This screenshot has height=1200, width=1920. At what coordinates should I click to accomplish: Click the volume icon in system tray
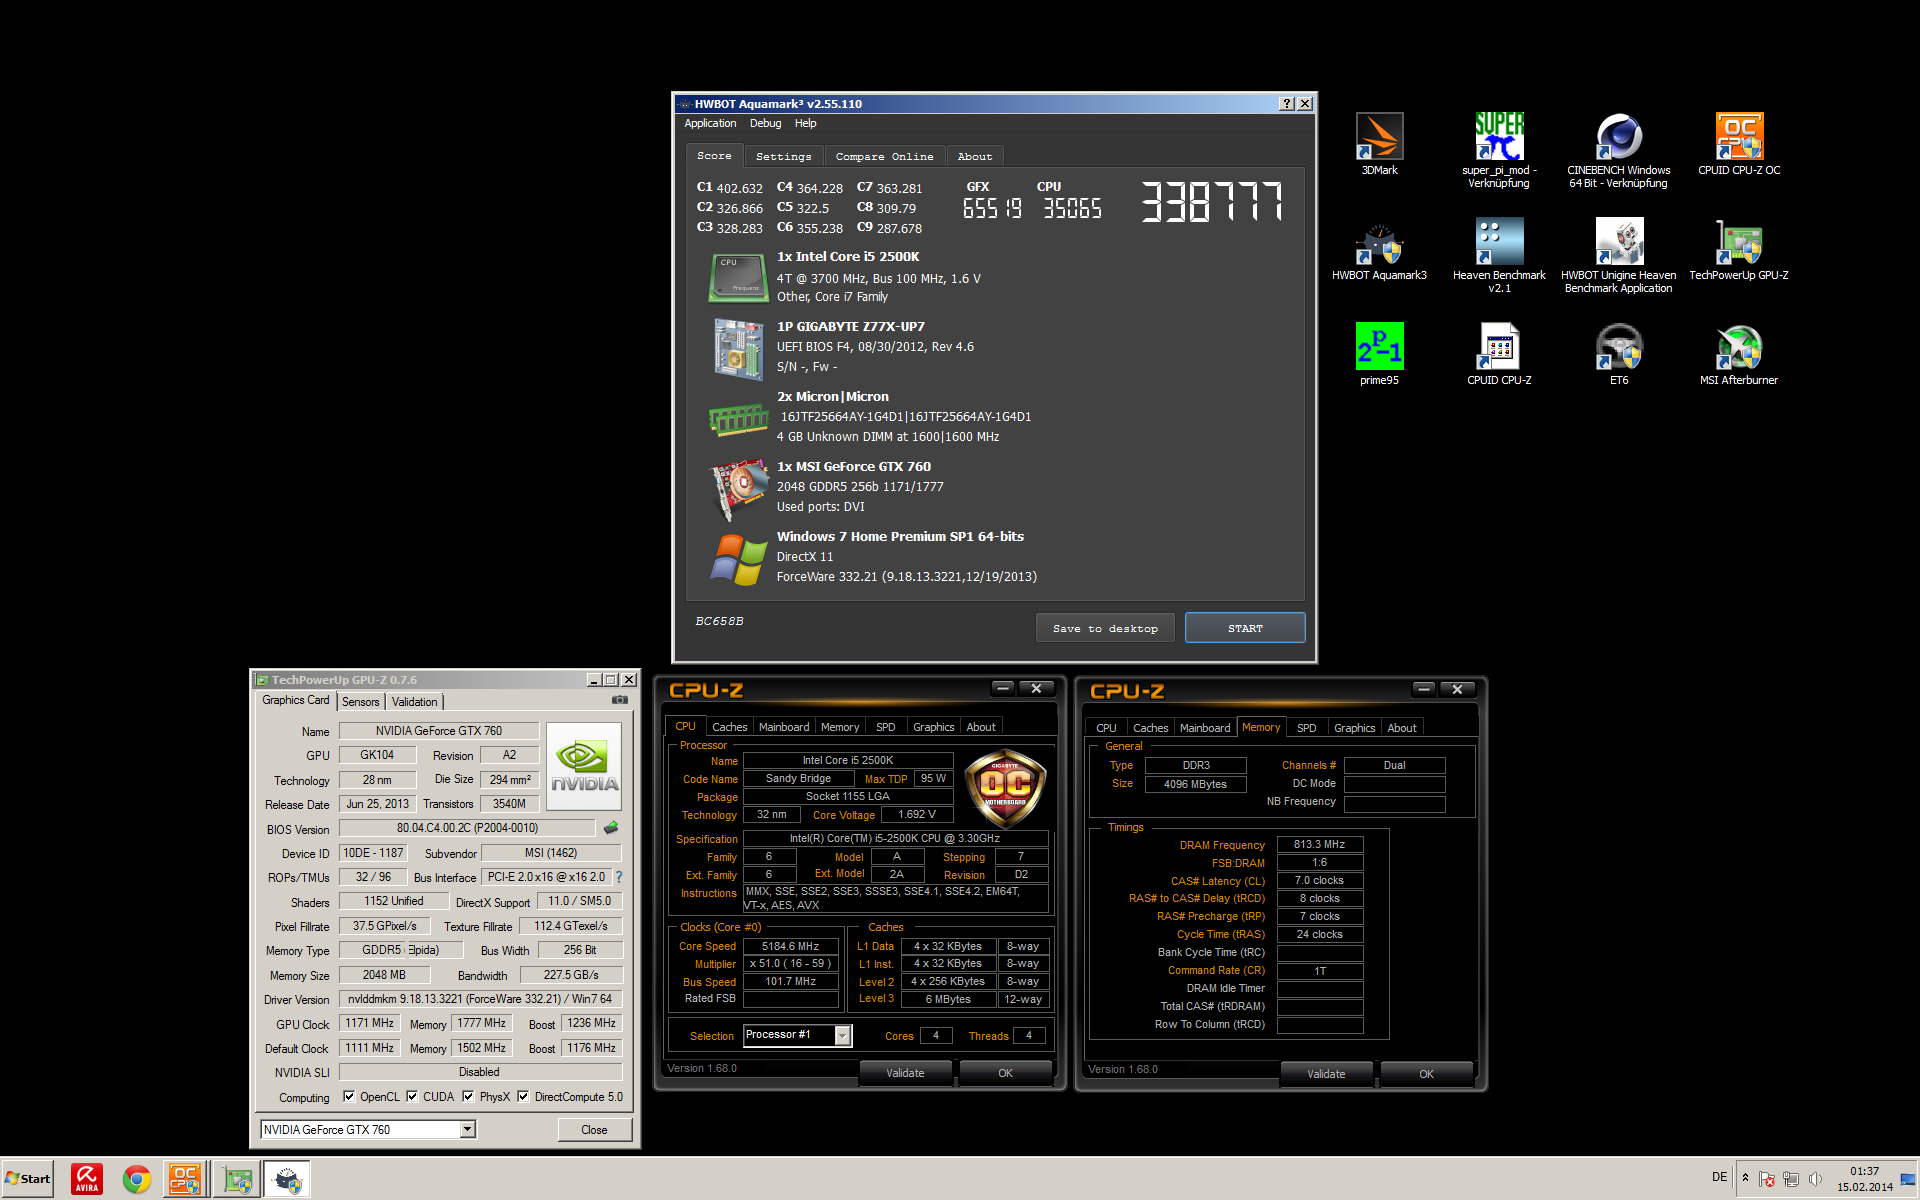point(1815,1179)
